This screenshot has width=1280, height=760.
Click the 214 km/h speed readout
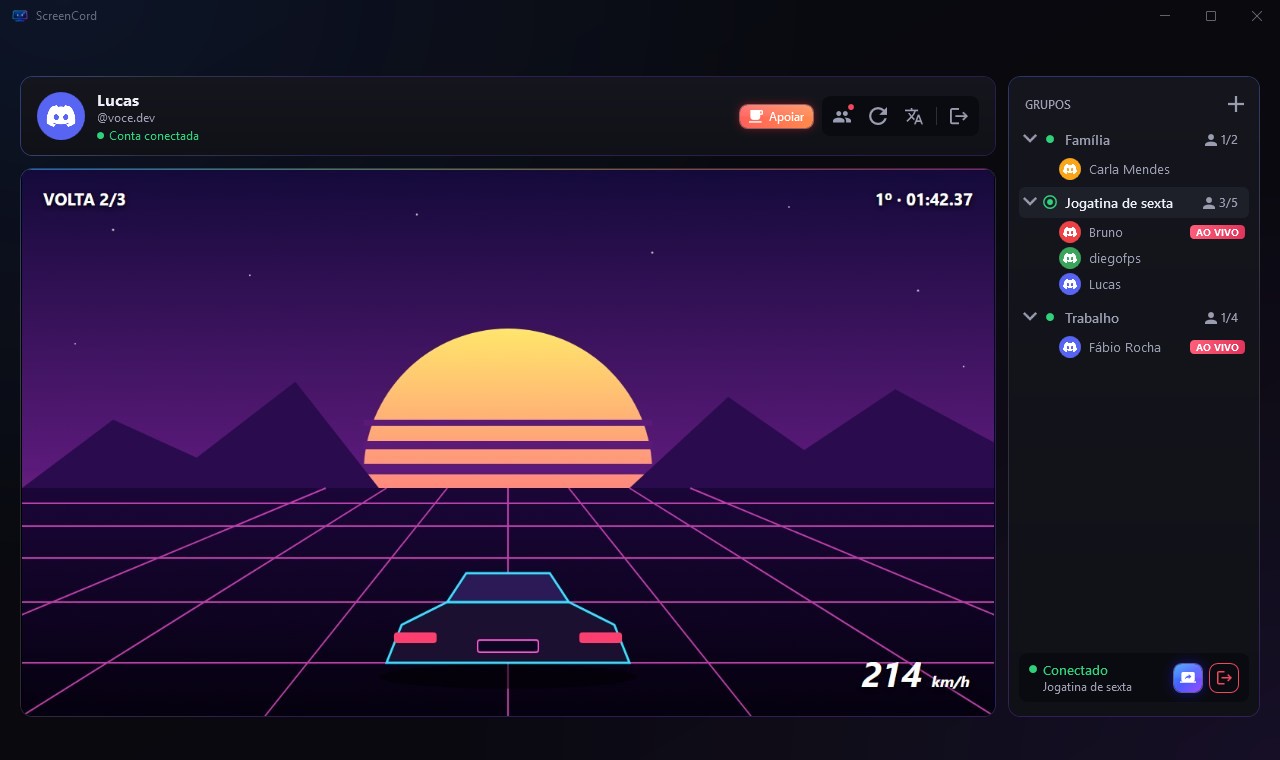916,676
